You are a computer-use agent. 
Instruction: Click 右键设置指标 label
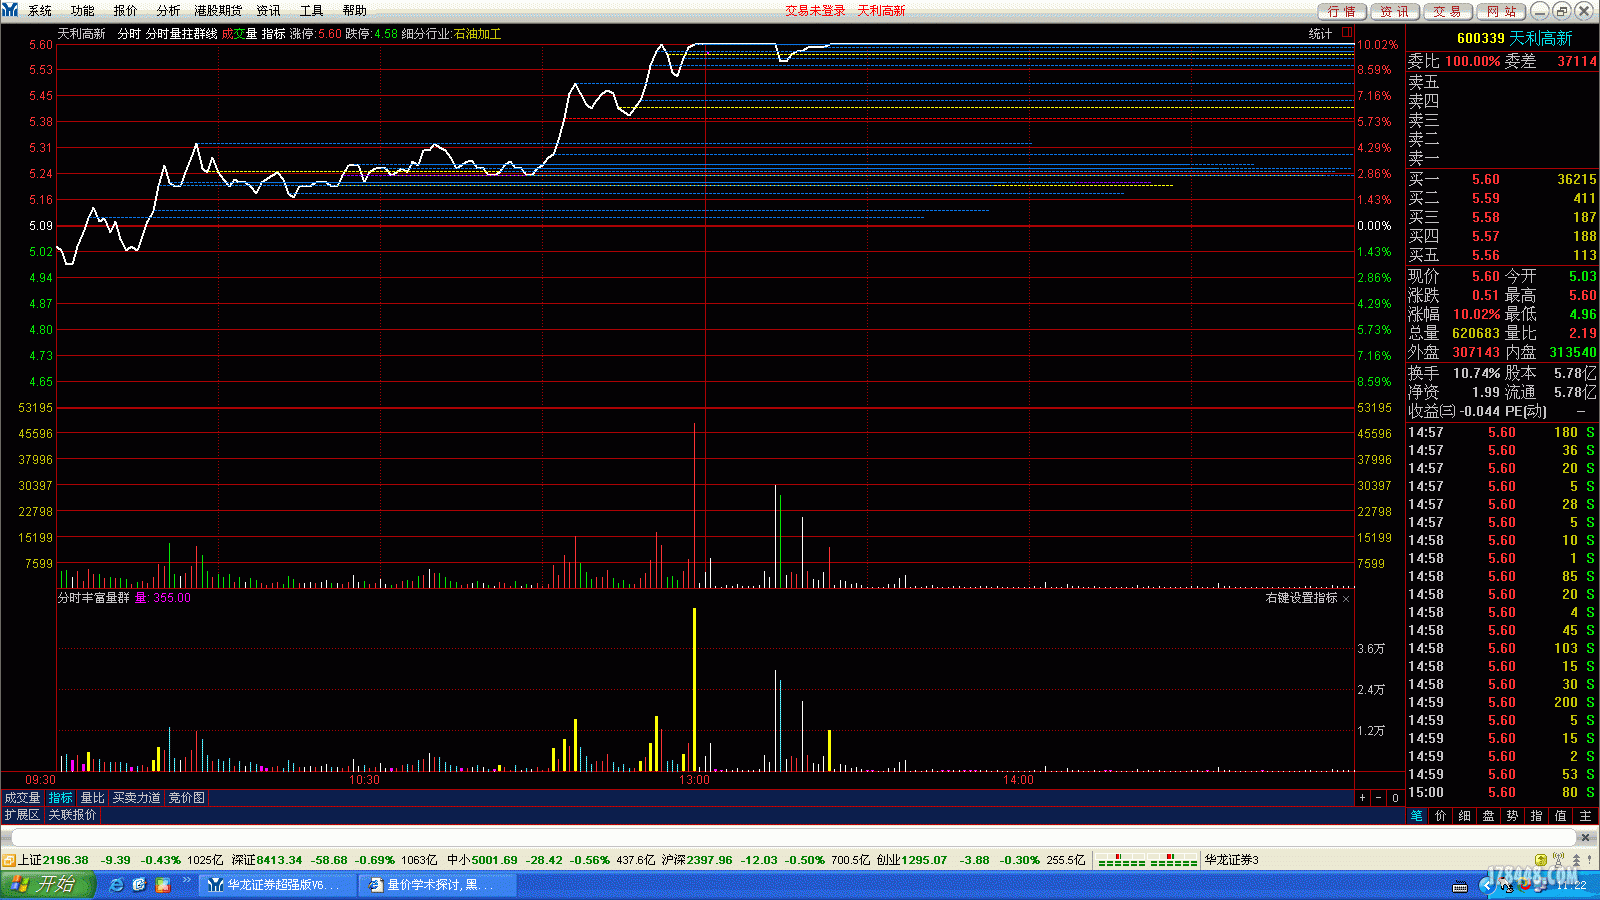pos(1301,598)
